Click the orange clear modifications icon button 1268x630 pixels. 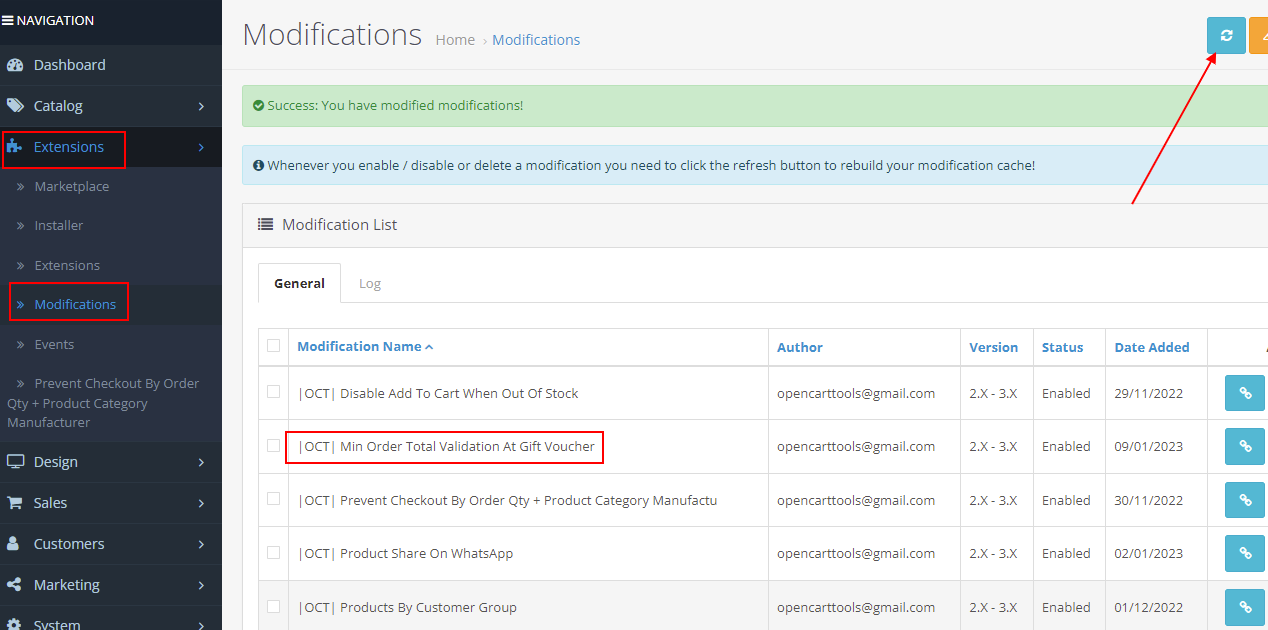[1261, 35]
